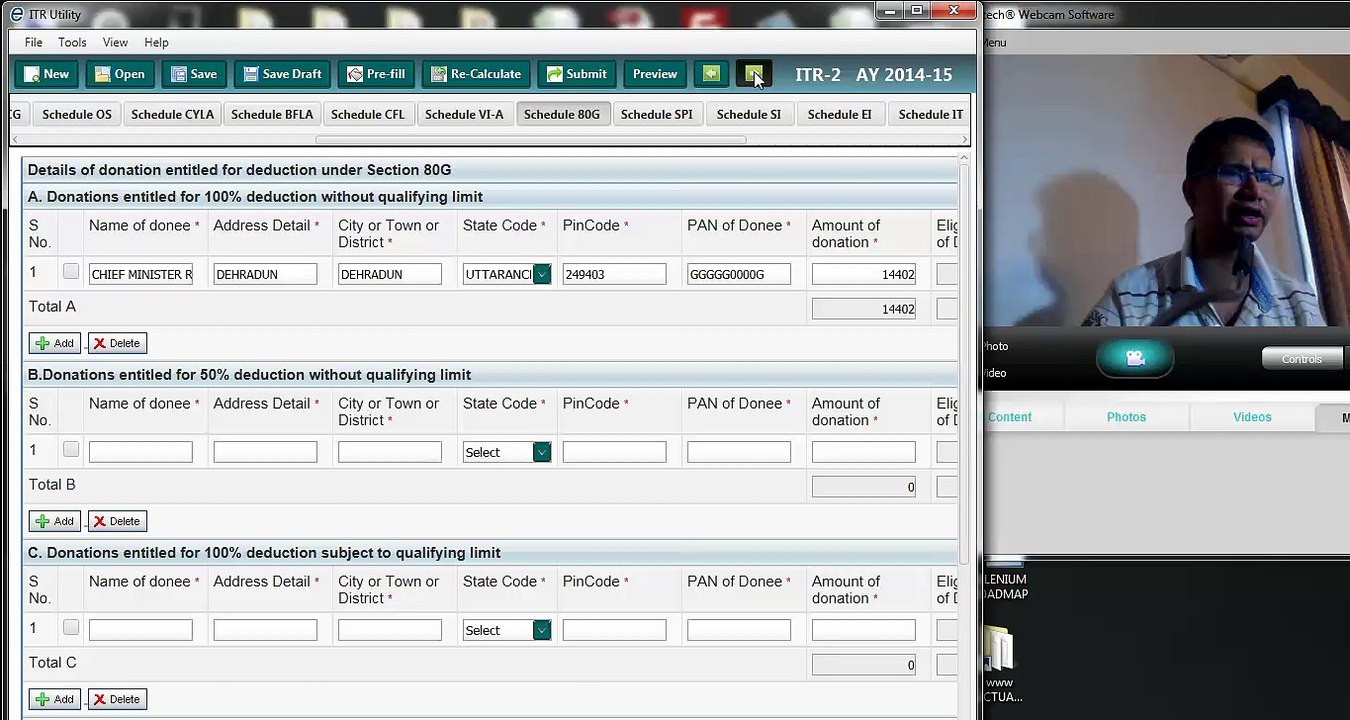The image size is (1350, 720).
Task: Click the New toolbar button
Action: [x=46, y=74]
